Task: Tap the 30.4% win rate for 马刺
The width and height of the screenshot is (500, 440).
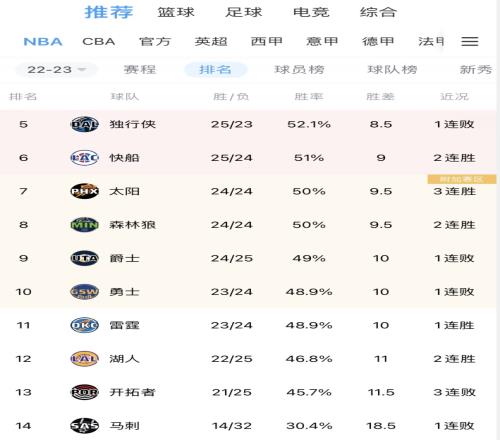Action: click(309, 426)
